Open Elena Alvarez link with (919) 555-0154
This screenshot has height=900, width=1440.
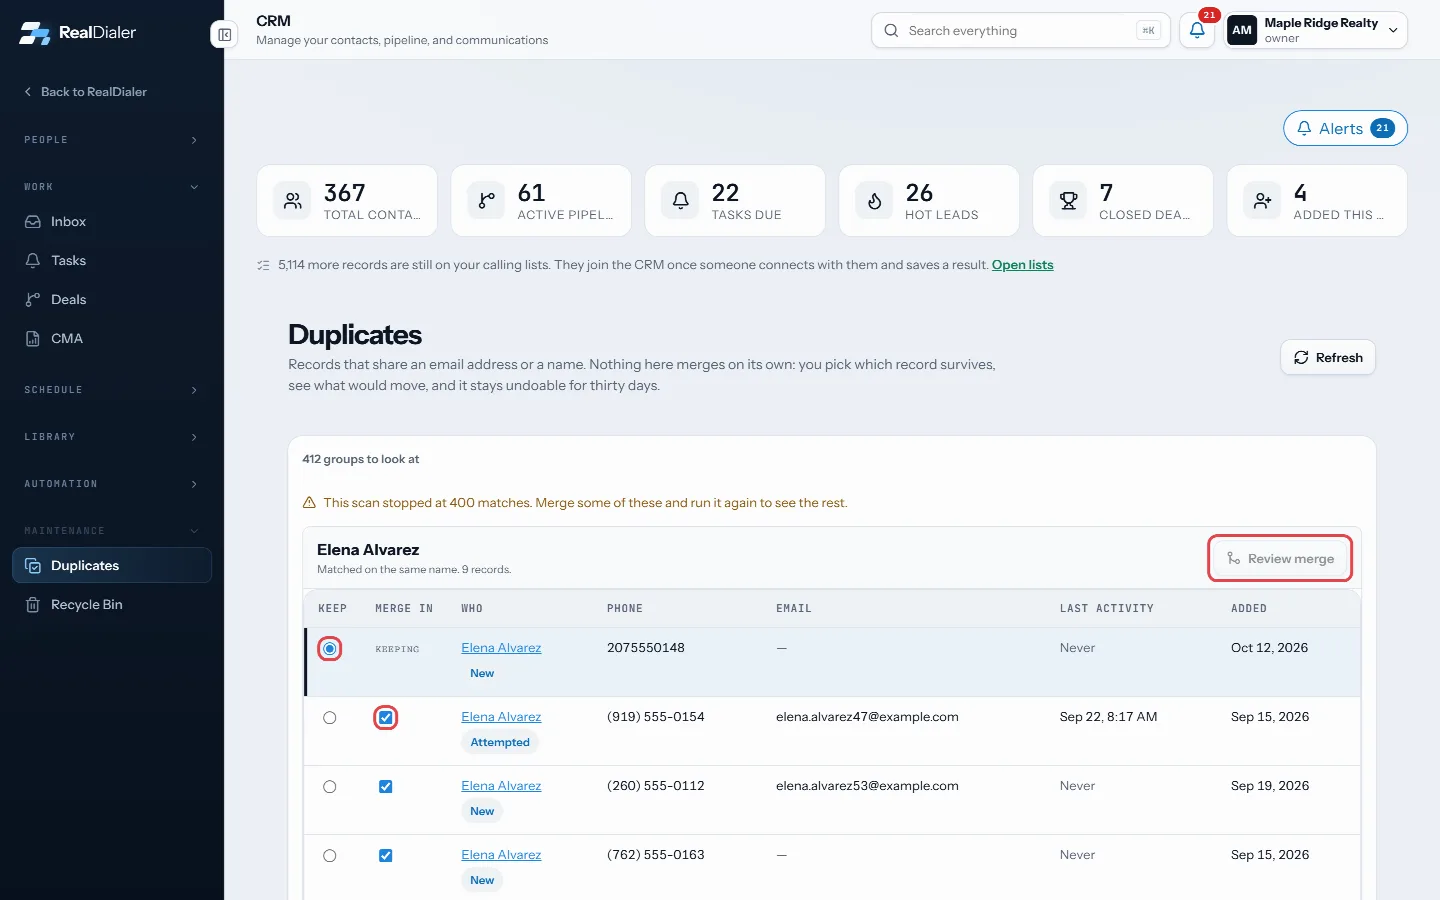[501, 717]
